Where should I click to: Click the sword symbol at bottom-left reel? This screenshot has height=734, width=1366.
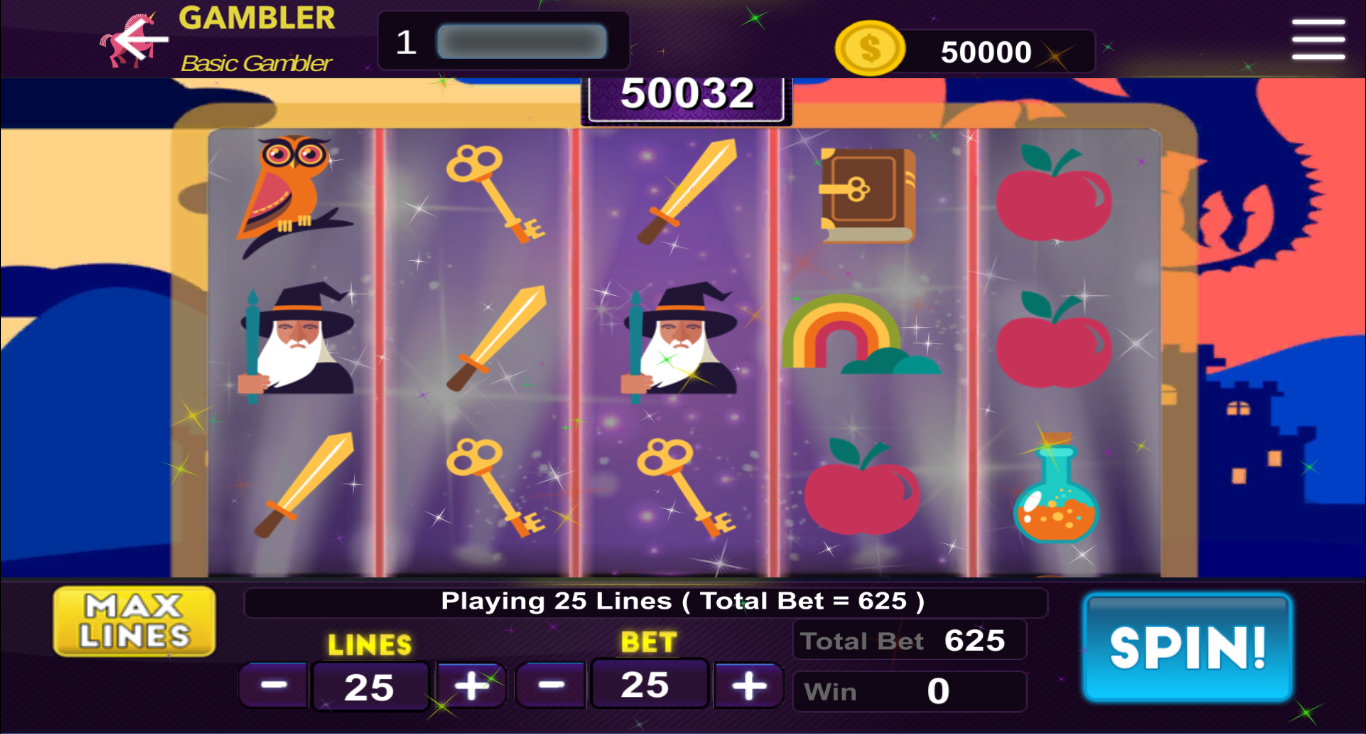pos(303,486)
